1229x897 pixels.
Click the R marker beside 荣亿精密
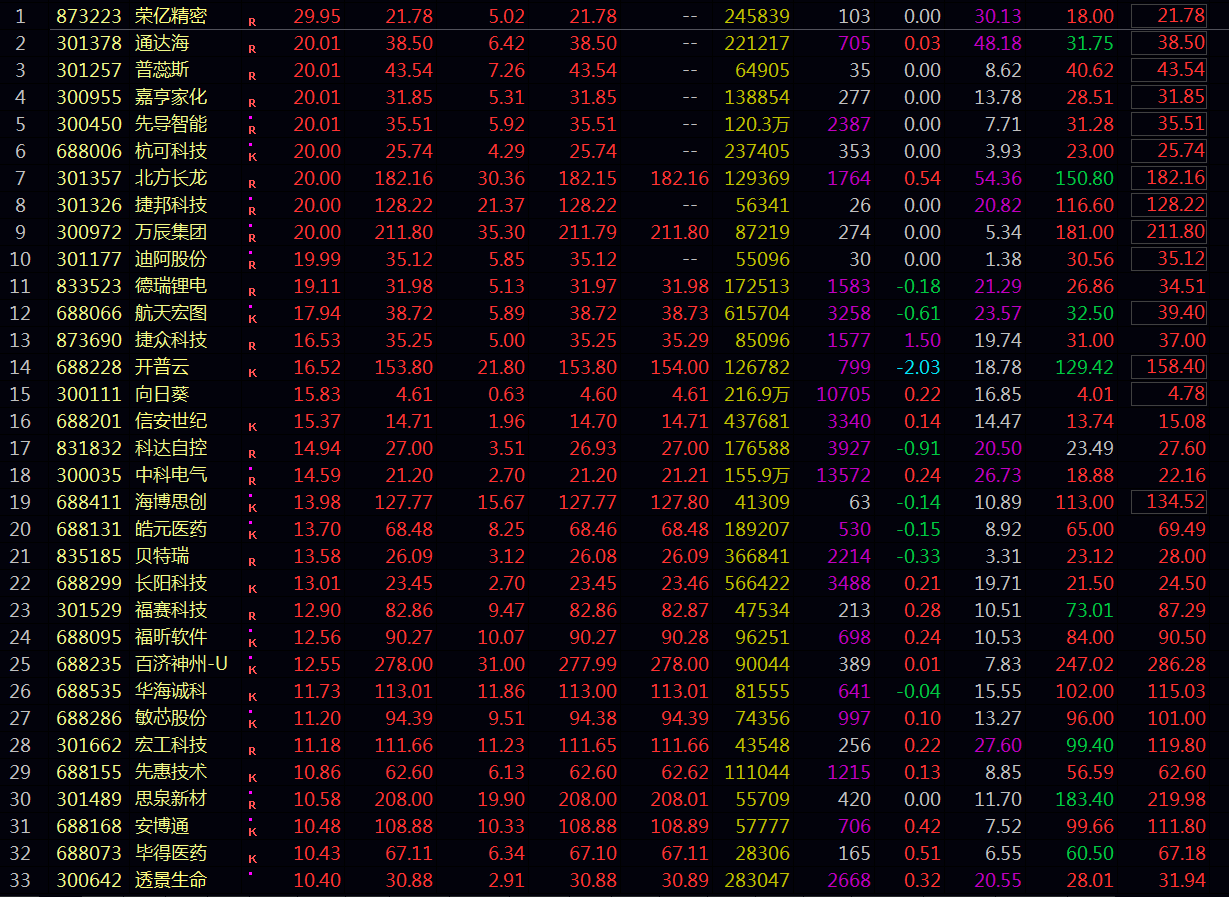click(252, 21)
